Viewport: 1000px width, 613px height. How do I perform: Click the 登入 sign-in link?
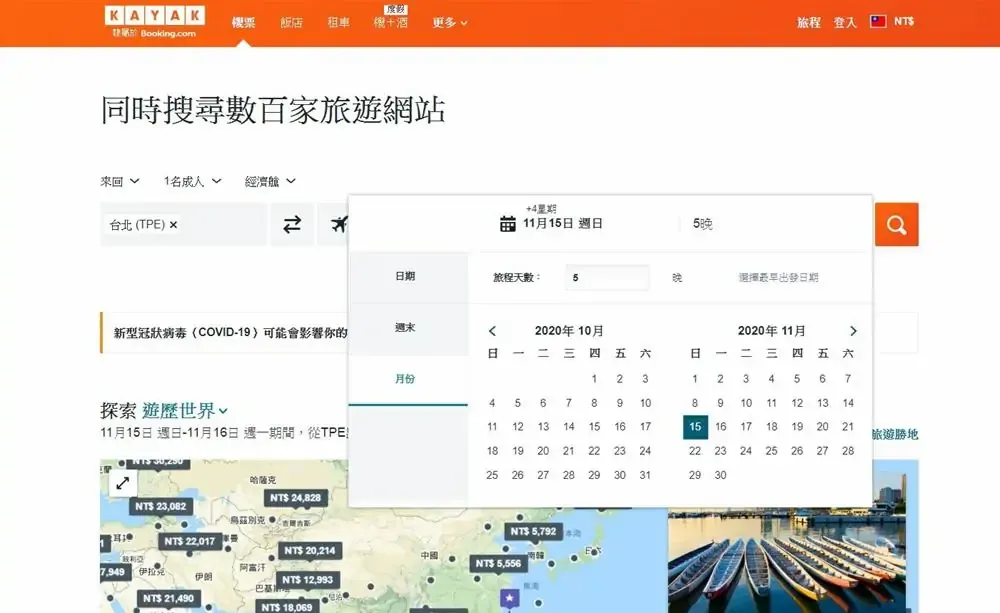click(x=845, y=22)
